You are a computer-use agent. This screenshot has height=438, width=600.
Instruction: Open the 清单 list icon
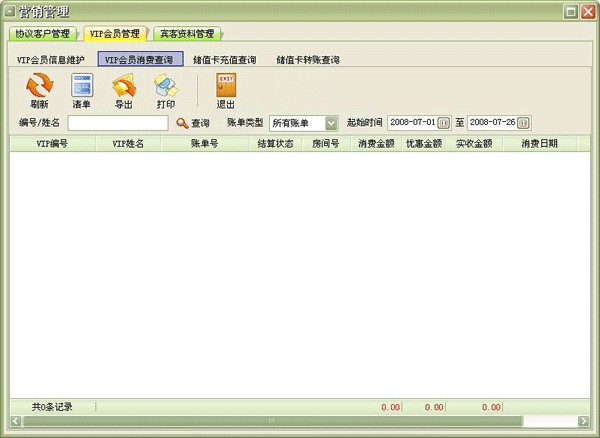coord(81,87)
